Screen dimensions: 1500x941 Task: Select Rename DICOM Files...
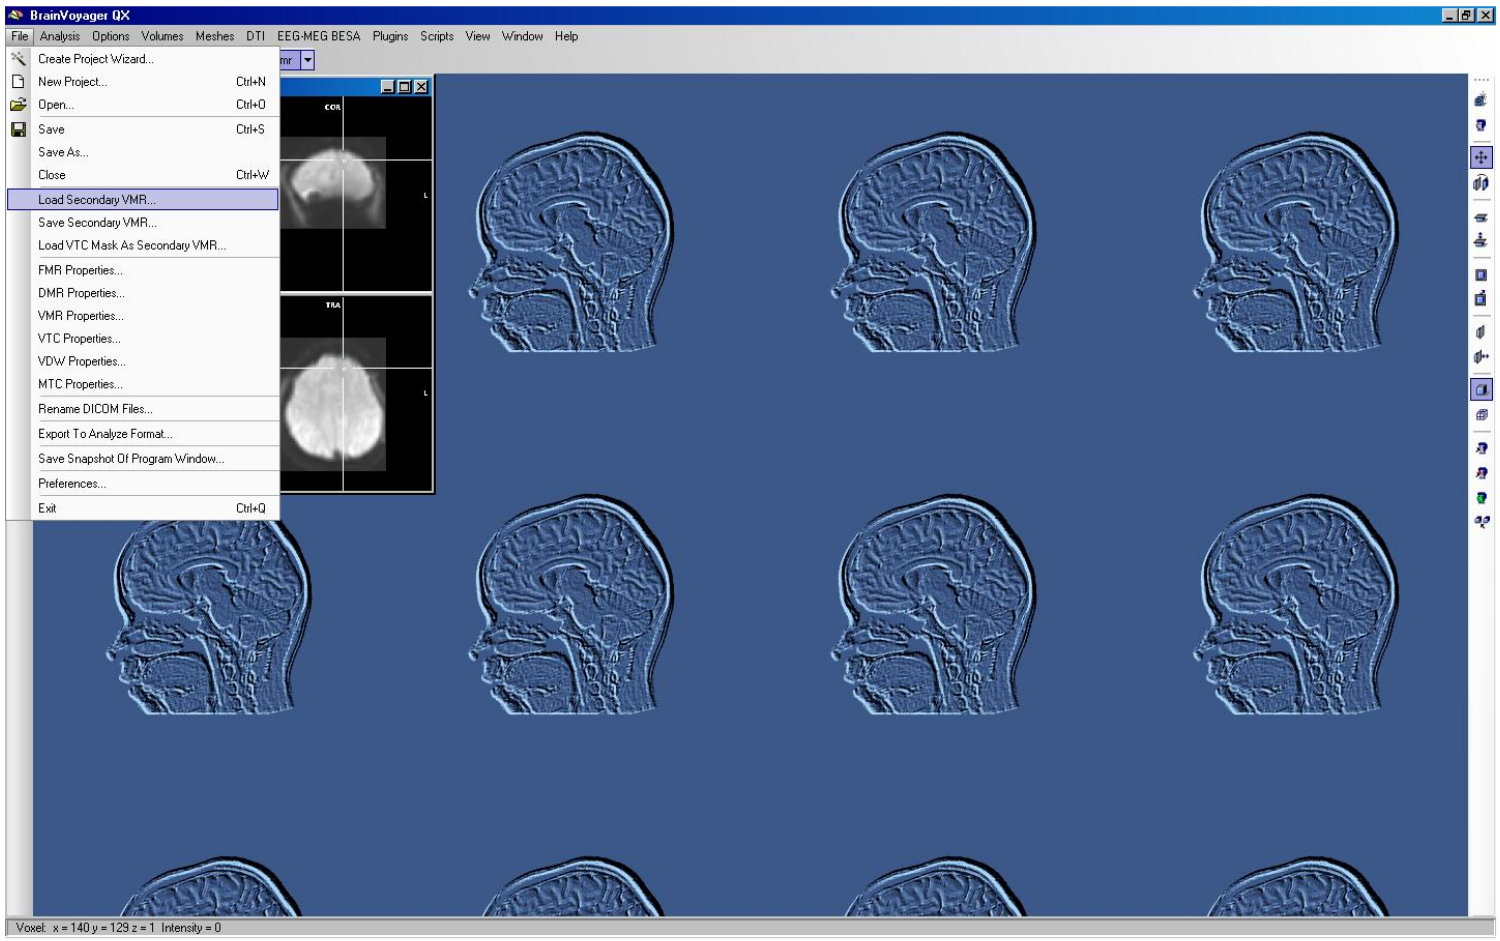coord(142,409)
